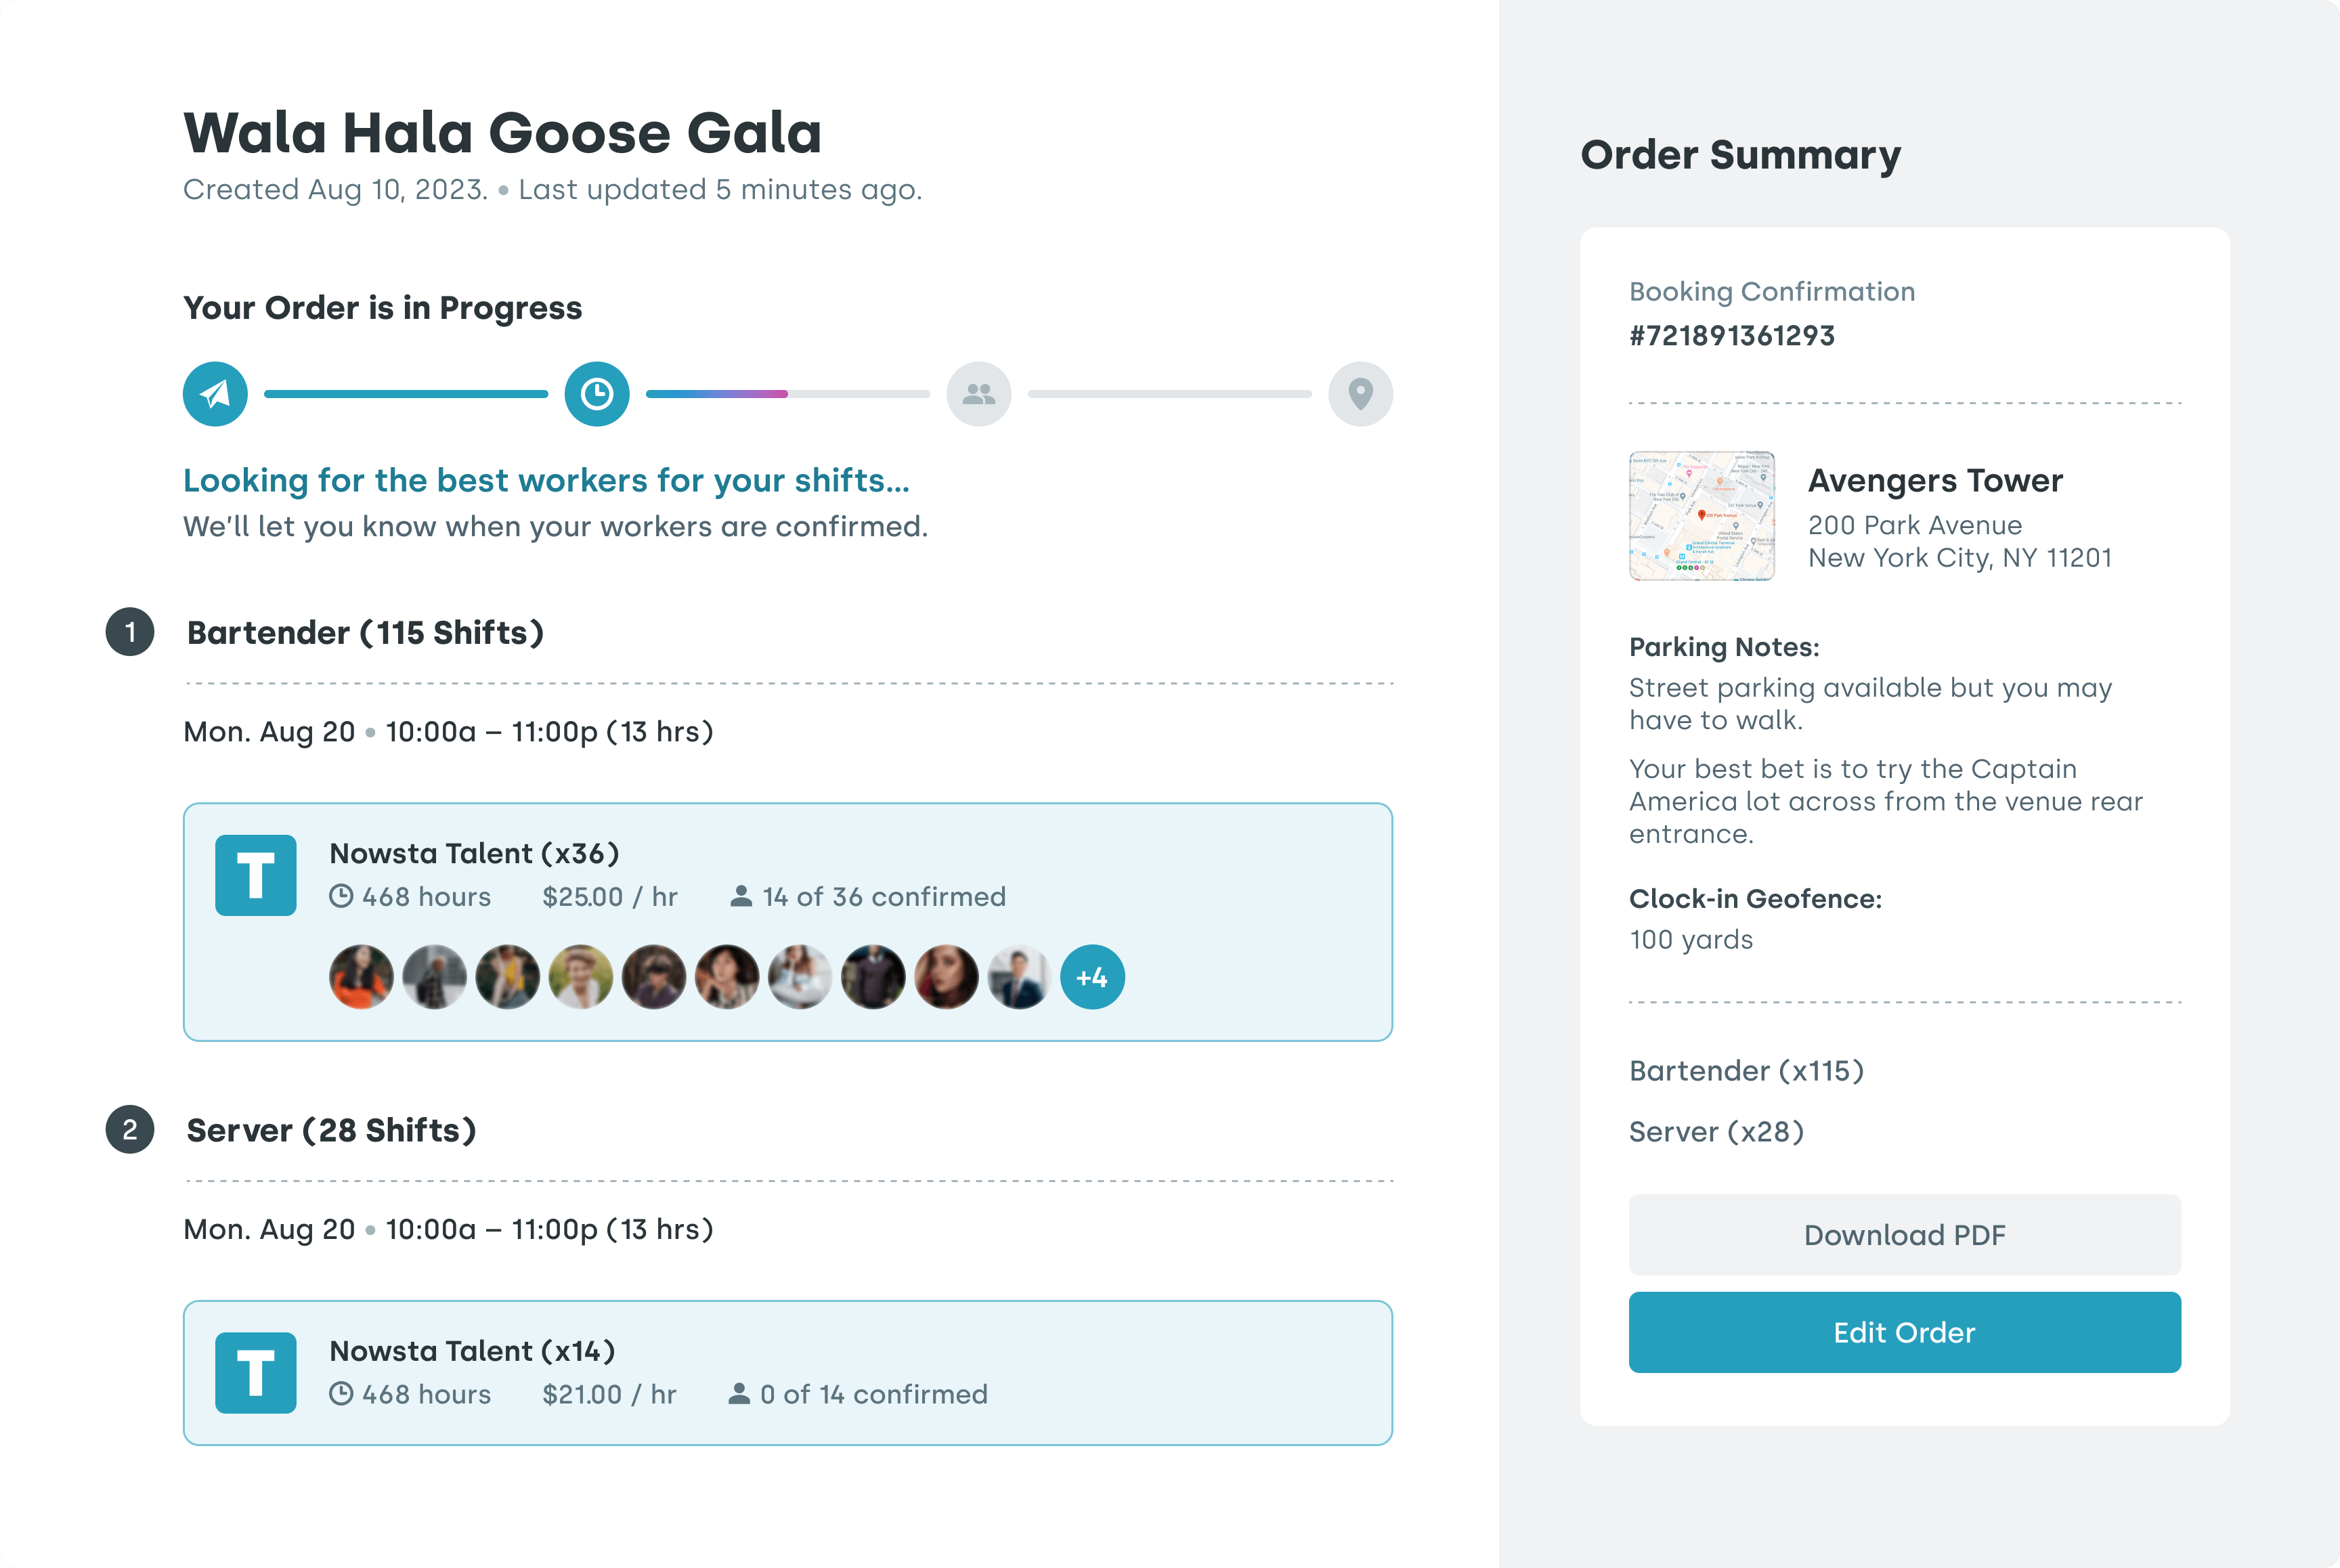The image size is (2340, 1568).
Task: Download the order PDF
Action: (1905, 1235)
